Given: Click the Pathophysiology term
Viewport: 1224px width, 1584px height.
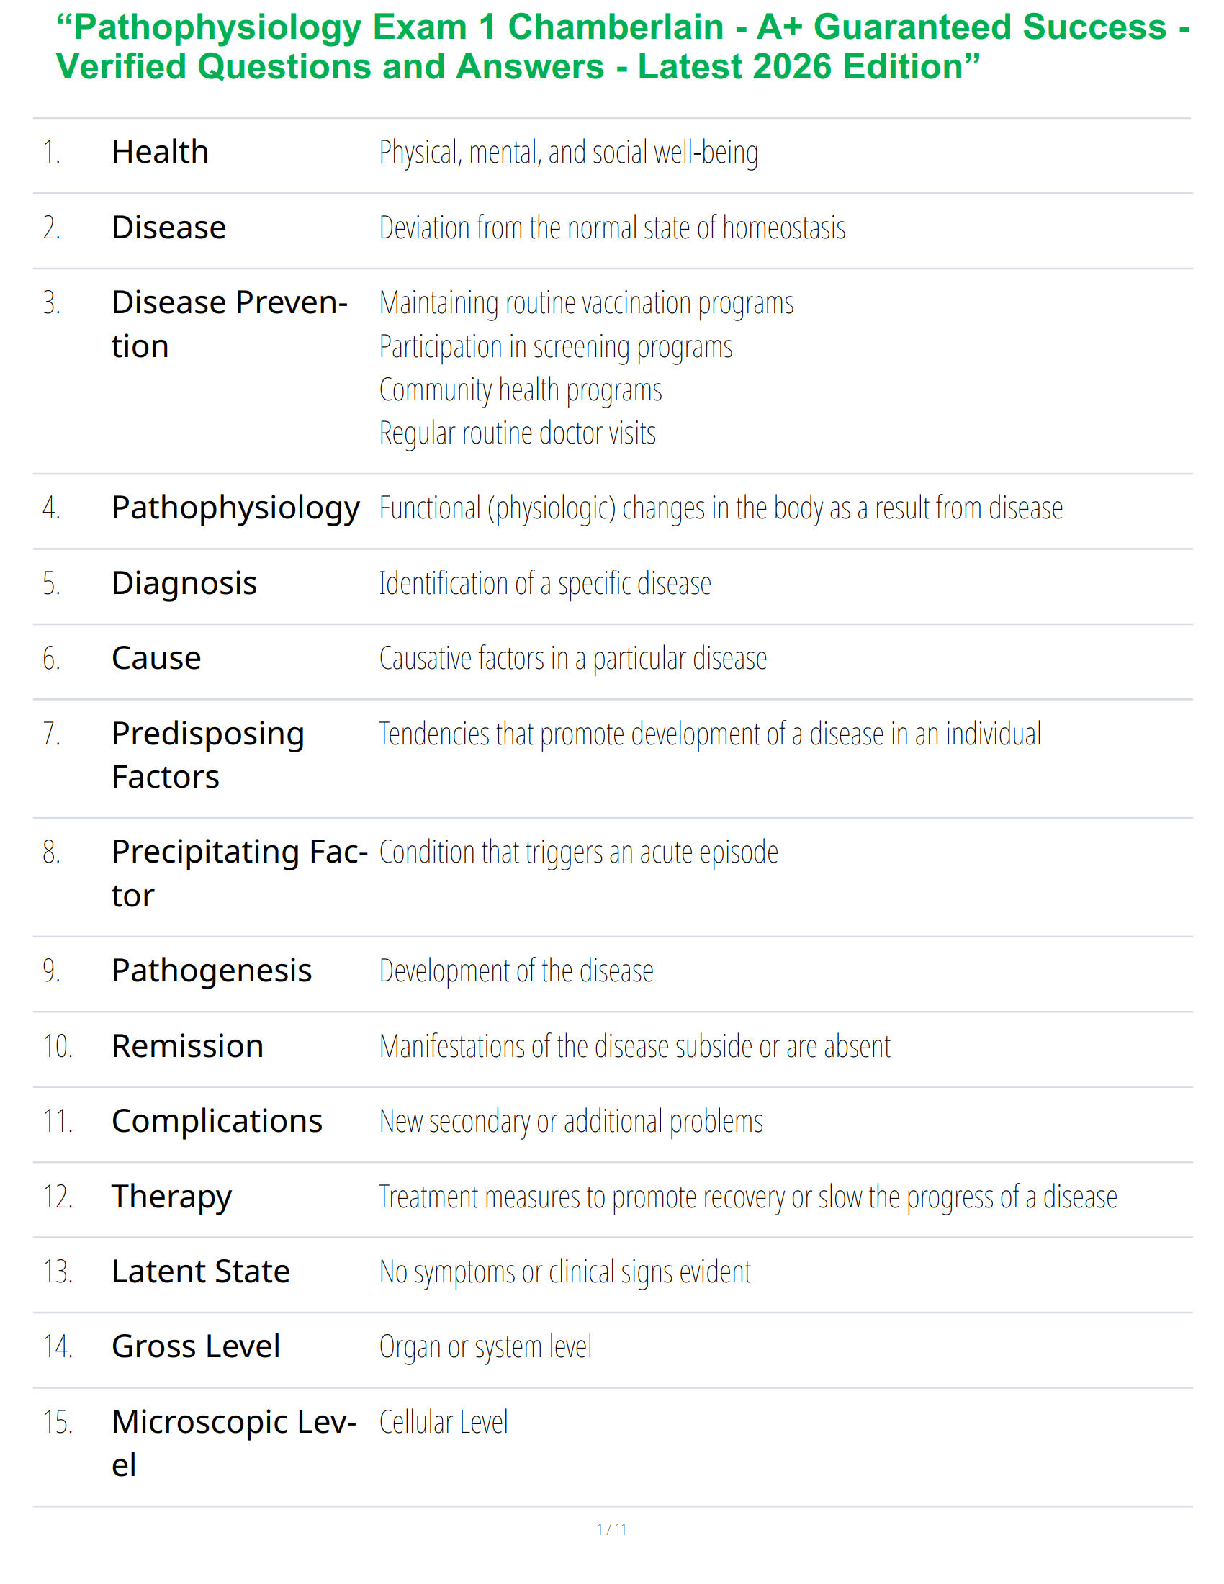Looking at the screenshot, I should 236,509.
